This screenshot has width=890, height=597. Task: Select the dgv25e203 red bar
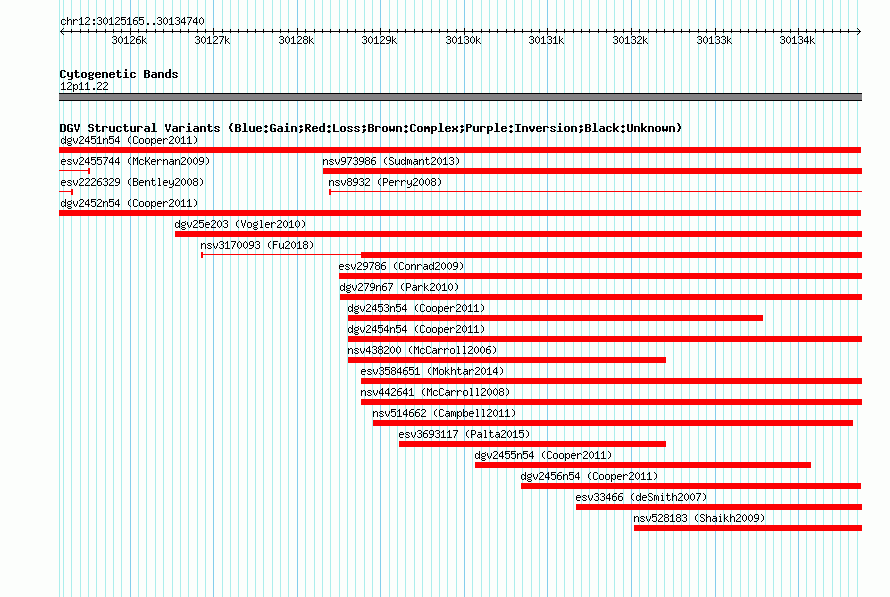518,234
